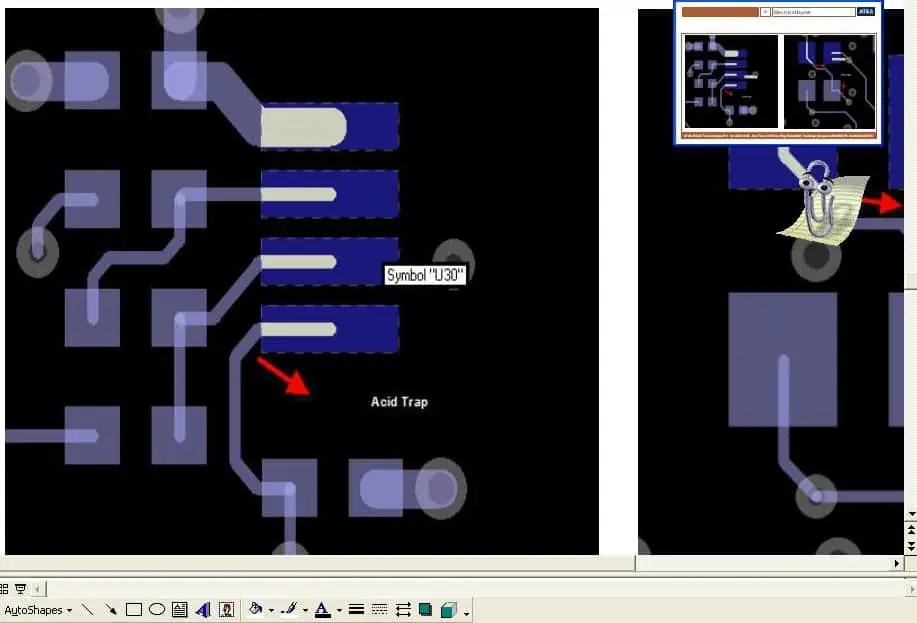
Task: Open the Fill Color dropdown arrow
Action: pos(270,610)
